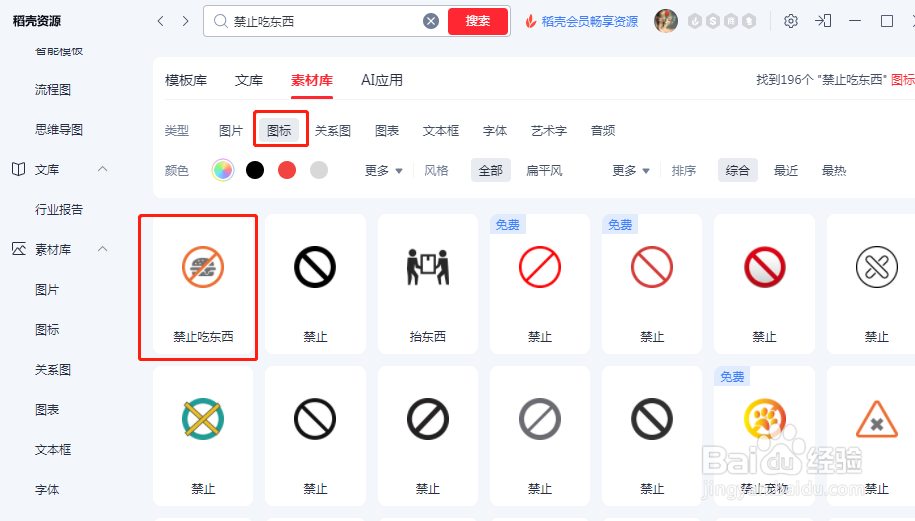Collapse the 素材库 sidebar section
915x521 pixels.
point(103,249)
